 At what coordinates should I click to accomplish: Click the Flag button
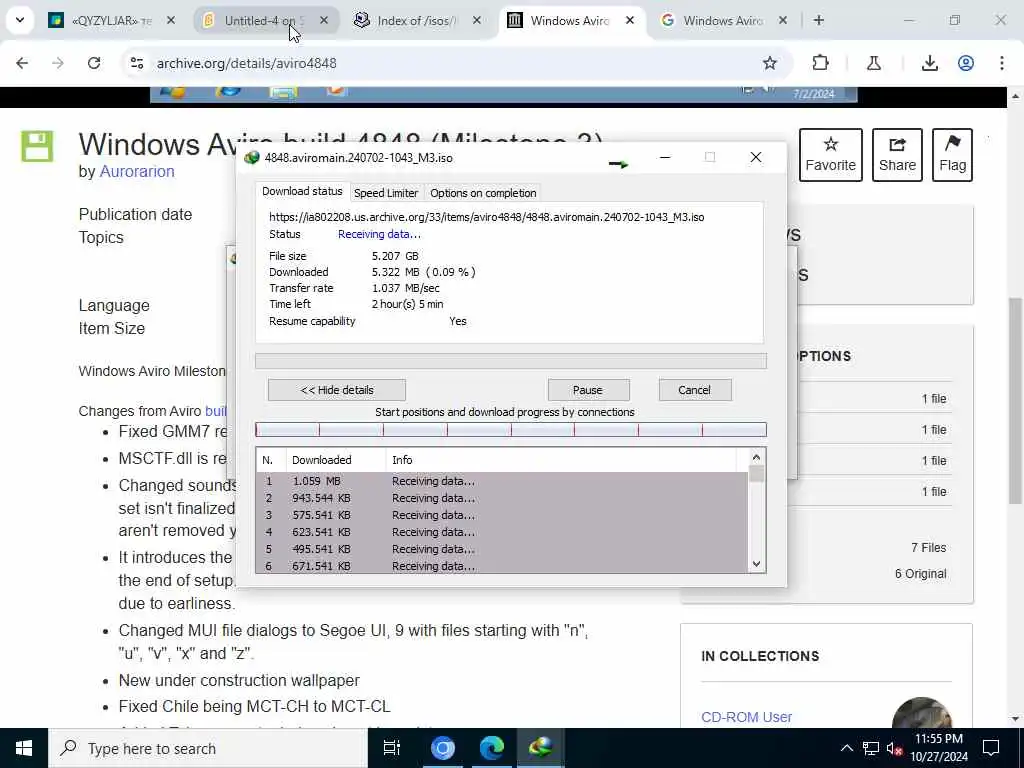click(952, 155)
